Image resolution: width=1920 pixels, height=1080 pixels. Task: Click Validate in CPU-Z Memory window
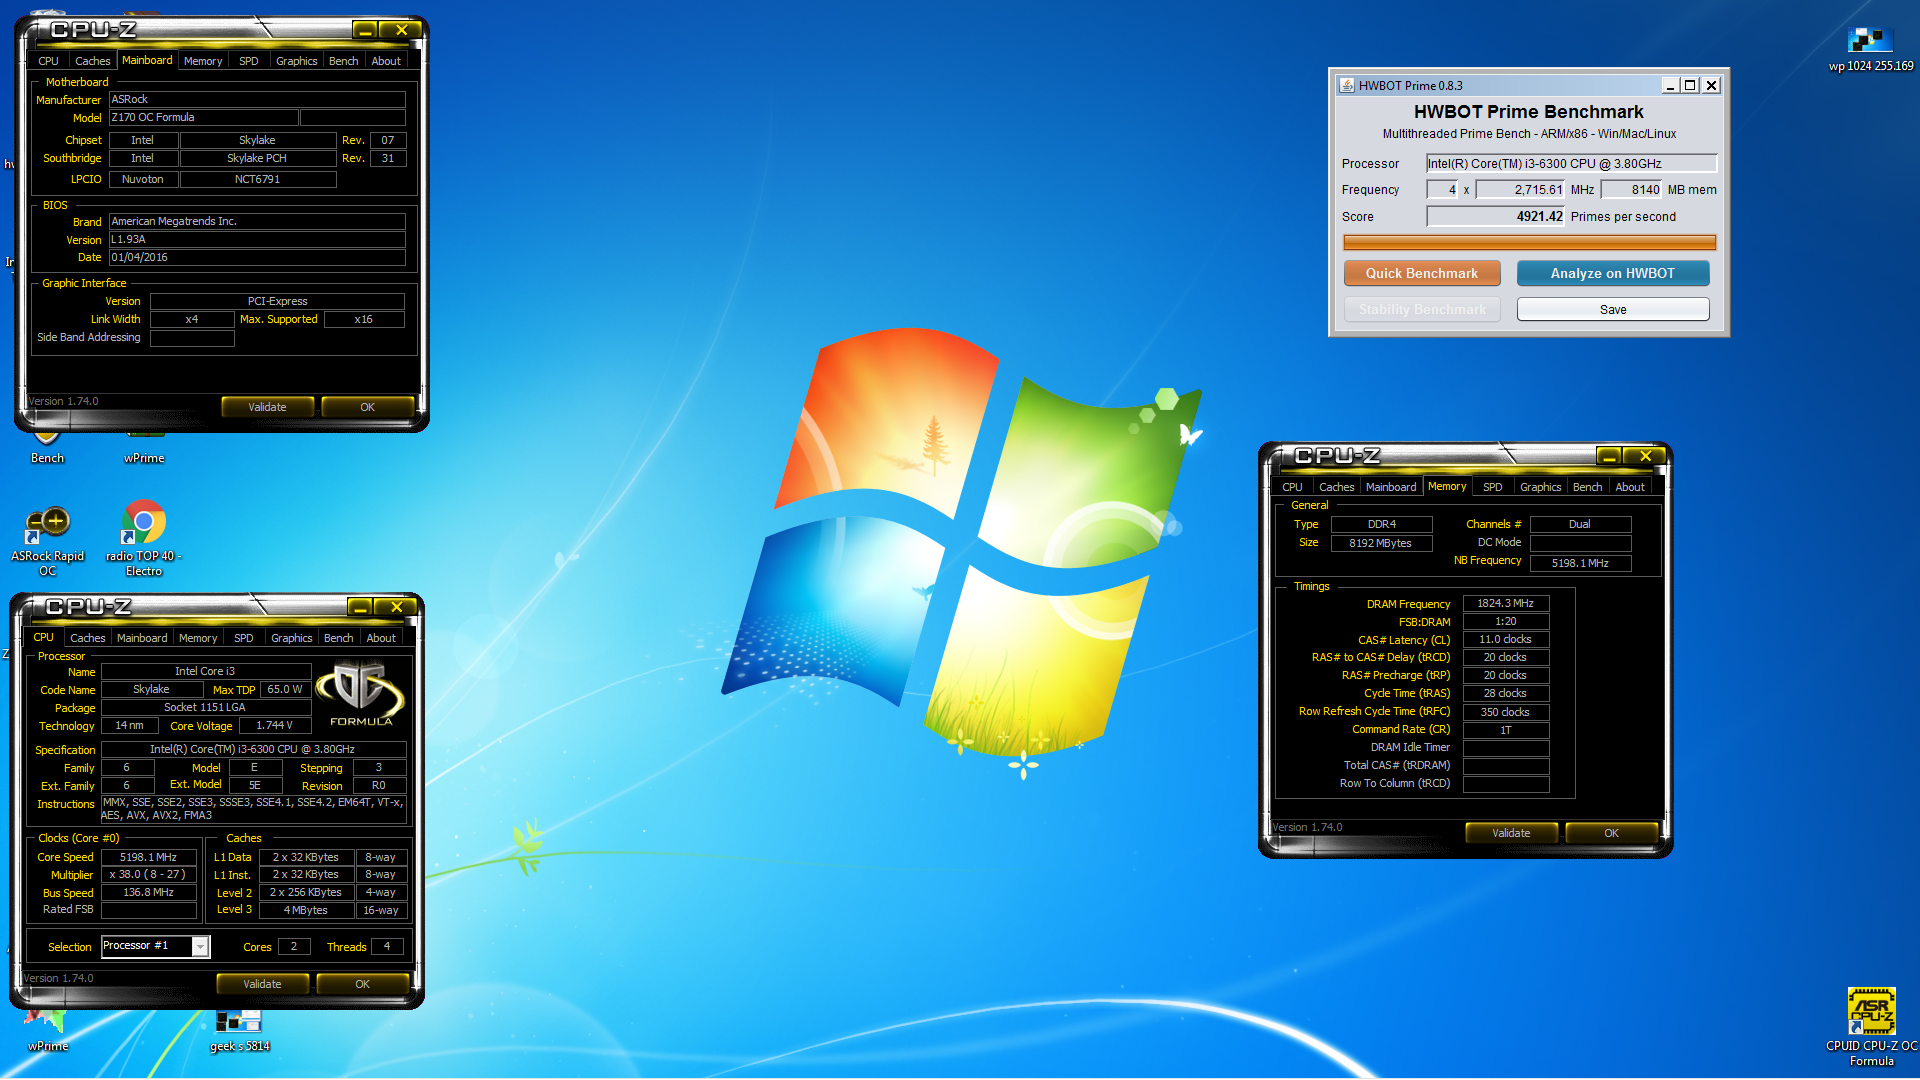[x=1511, y=833]
